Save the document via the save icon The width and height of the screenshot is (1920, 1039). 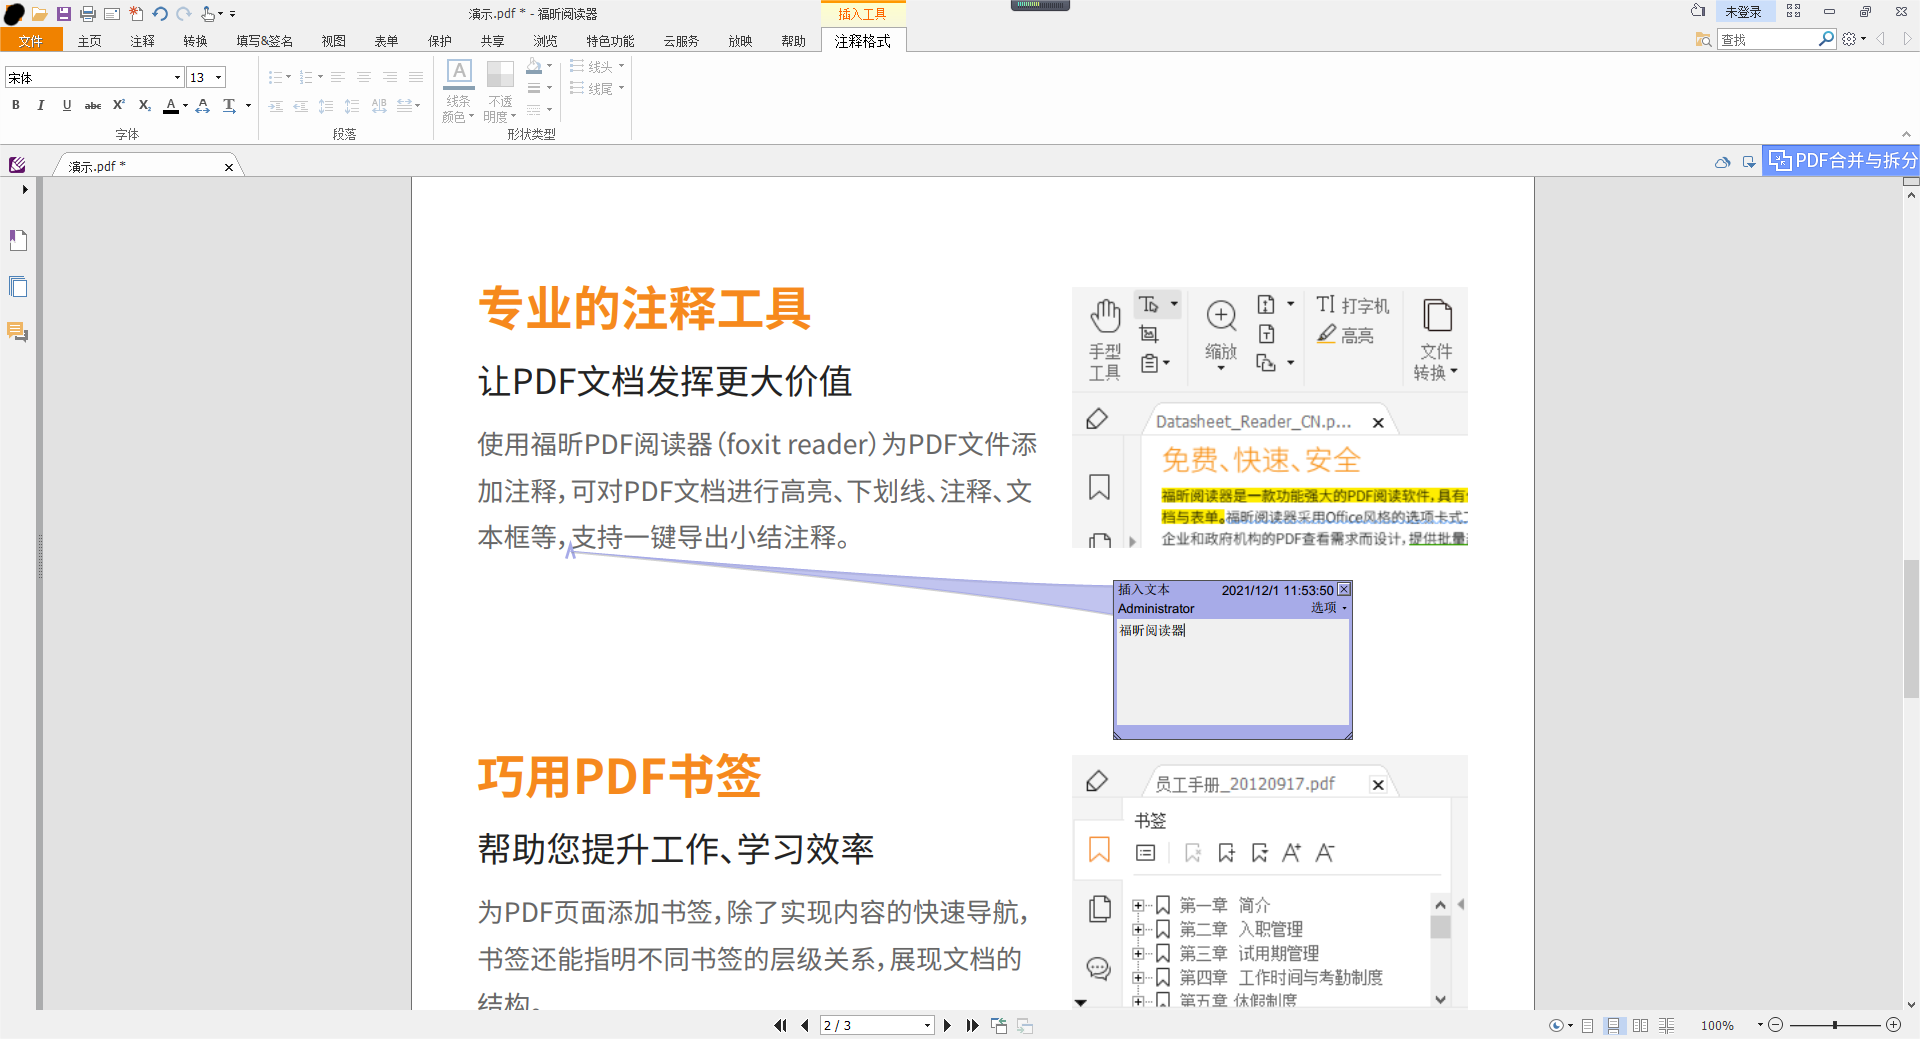(64, 13)
